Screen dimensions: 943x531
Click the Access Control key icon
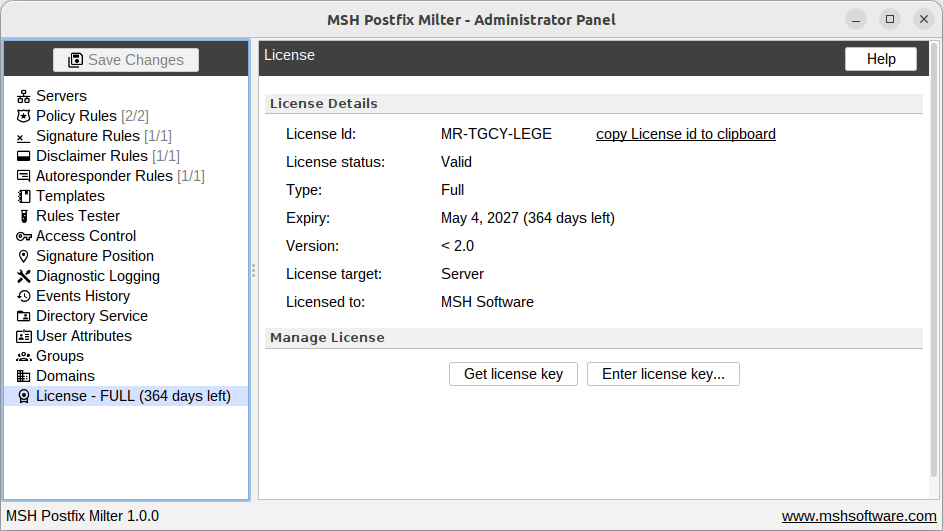23,236
